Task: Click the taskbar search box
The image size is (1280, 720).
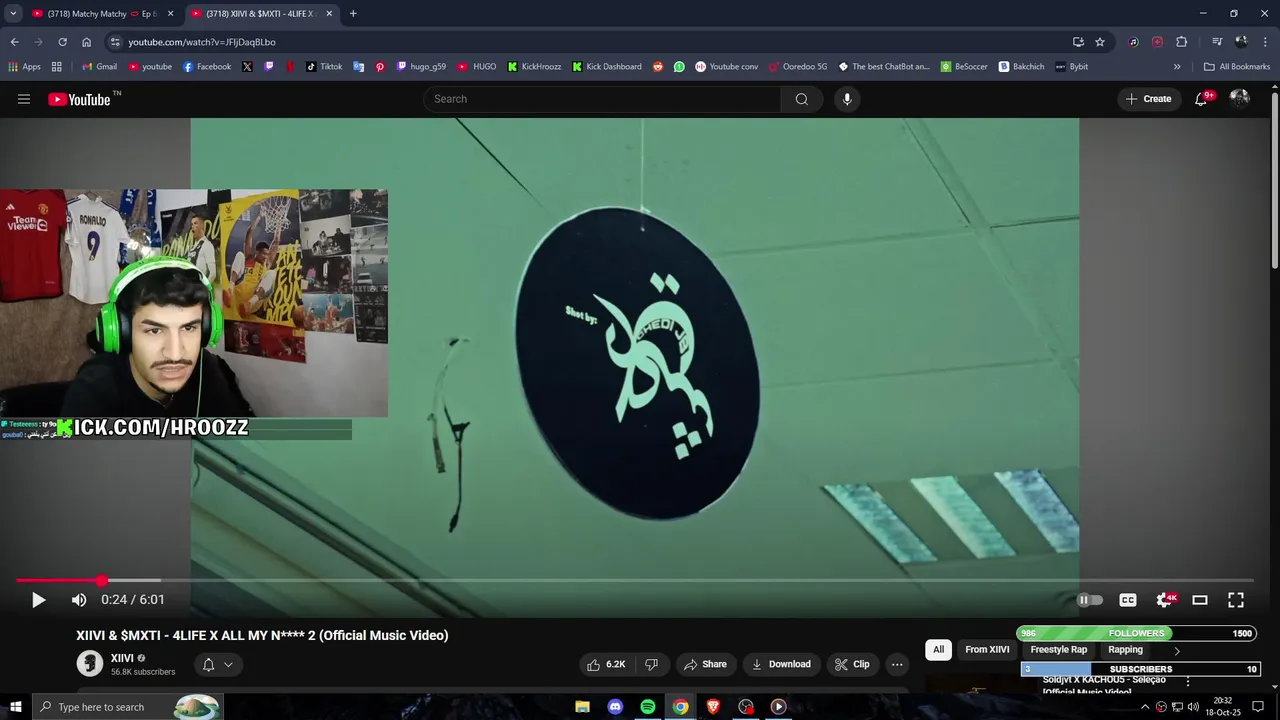Action: (128, 707)
